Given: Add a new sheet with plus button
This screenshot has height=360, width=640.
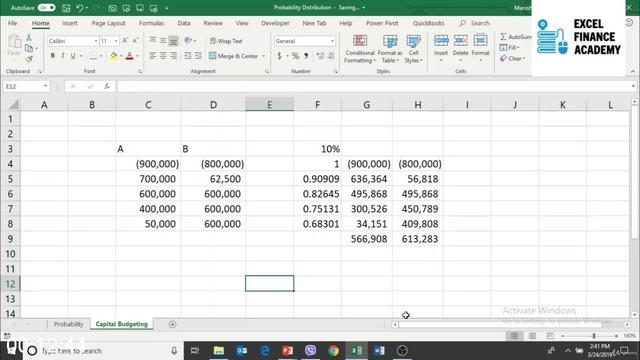Looking at the screenshot, I should (172, 324).
